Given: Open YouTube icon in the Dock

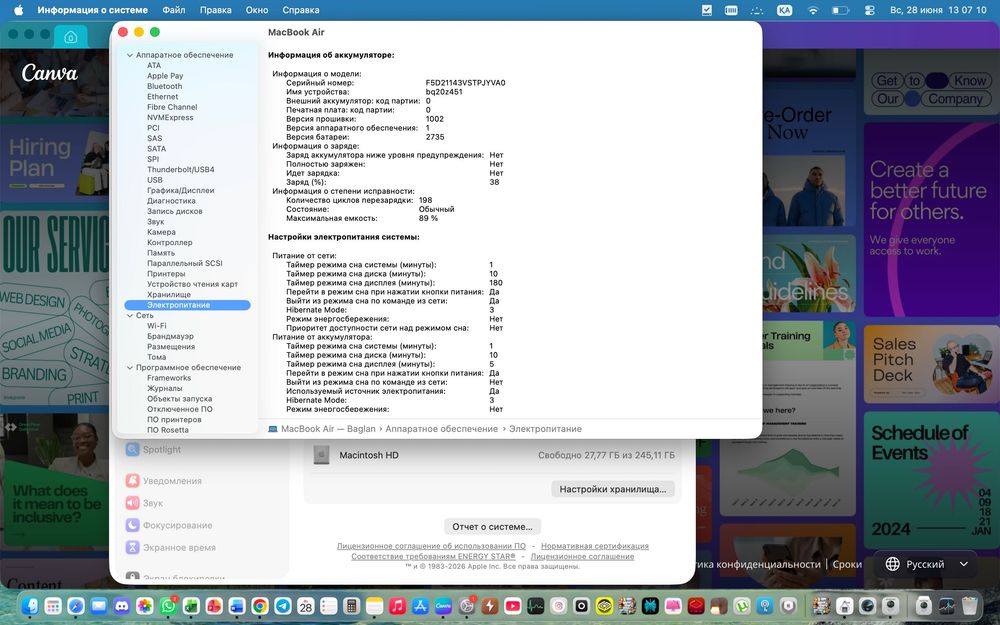Looking at the screenshot, I should pyautogui.click(x=513, y=605).
